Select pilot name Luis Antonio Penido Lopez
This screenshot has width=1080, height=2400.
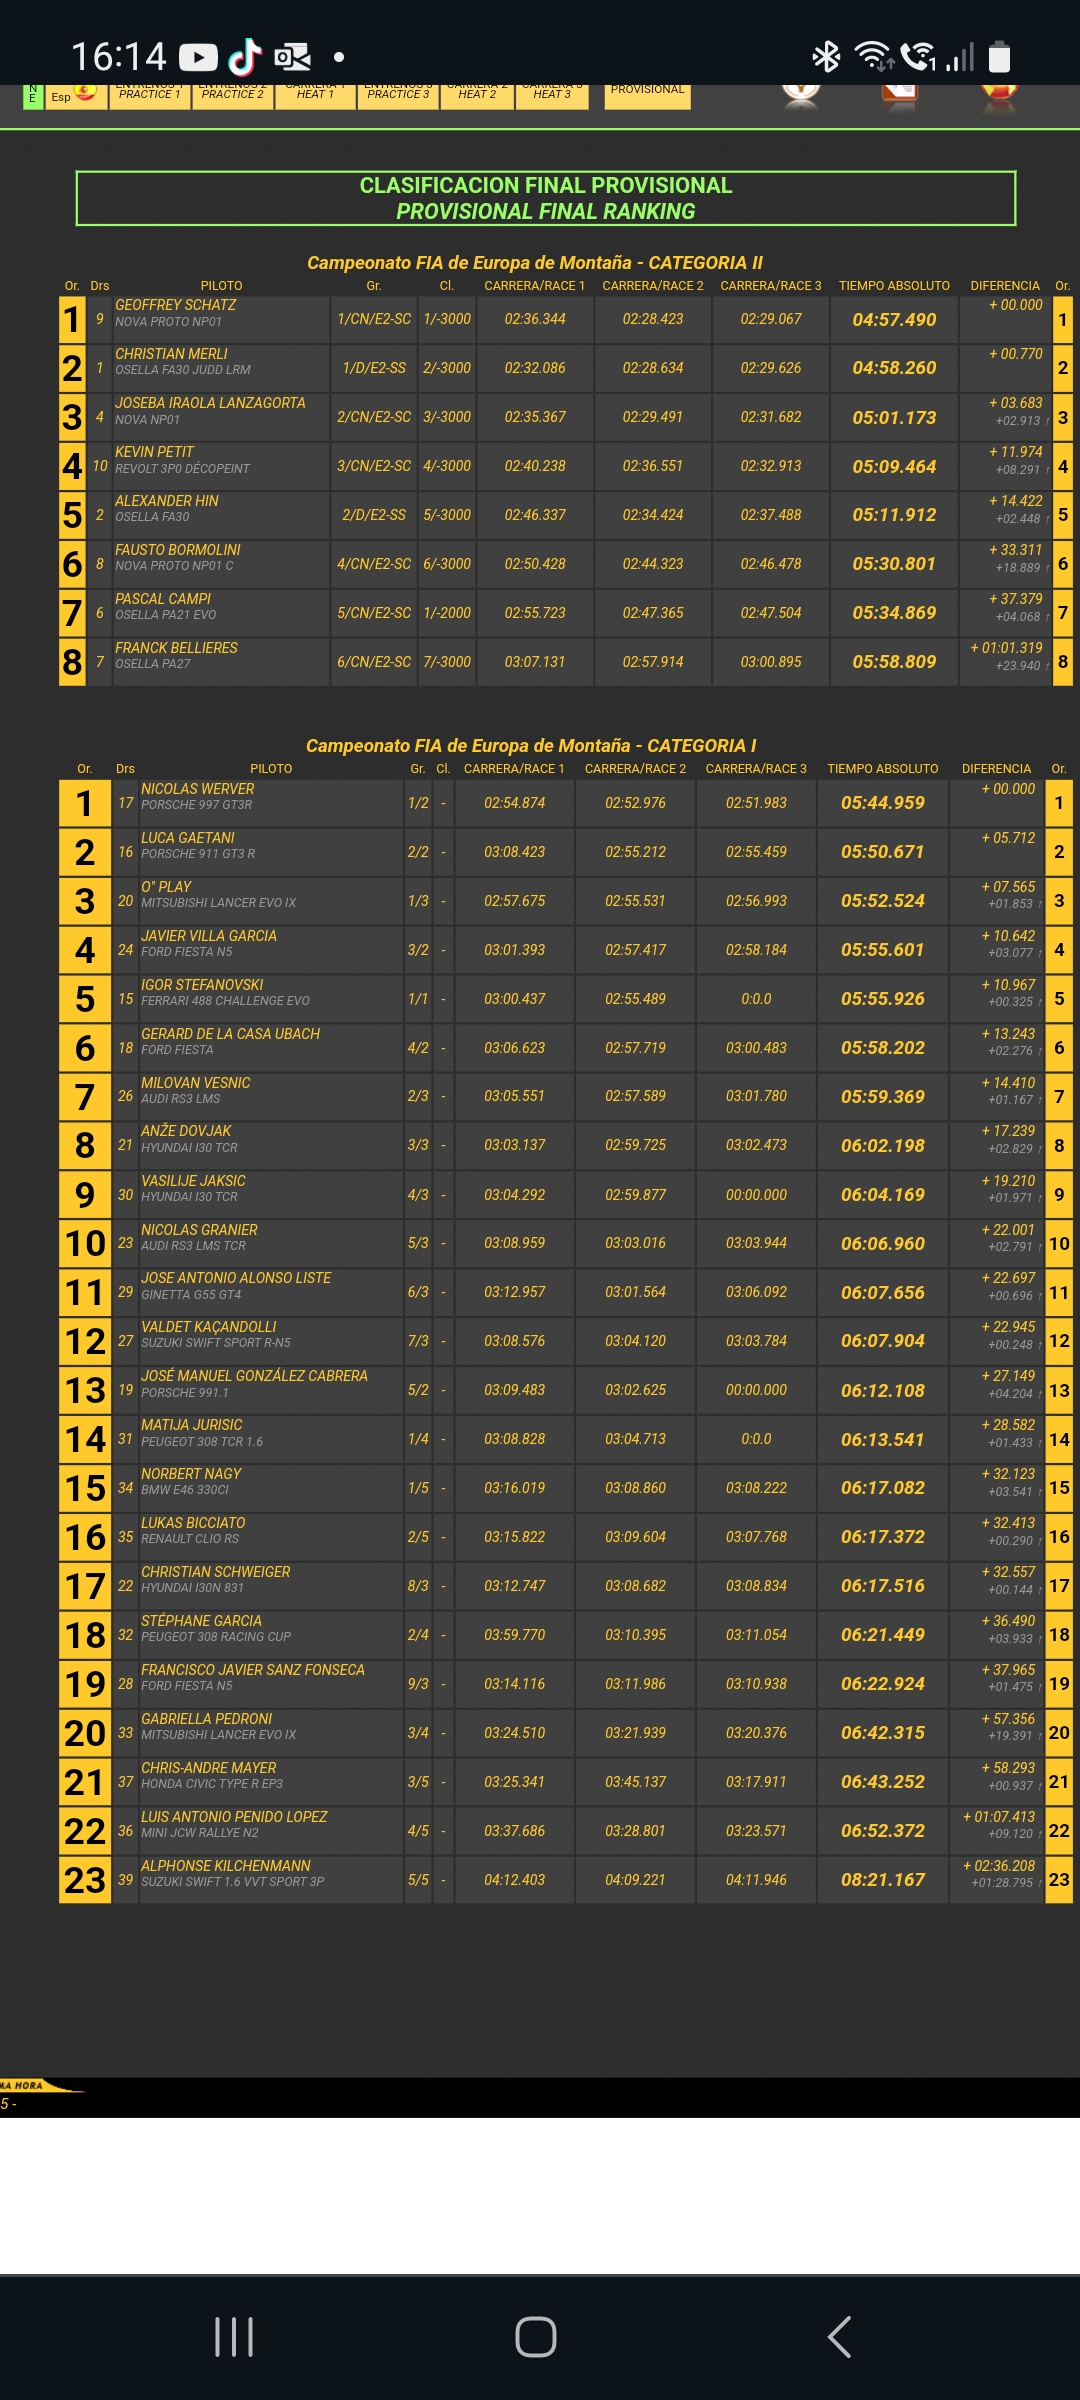pyautogui.click(x=234, y=1817)
